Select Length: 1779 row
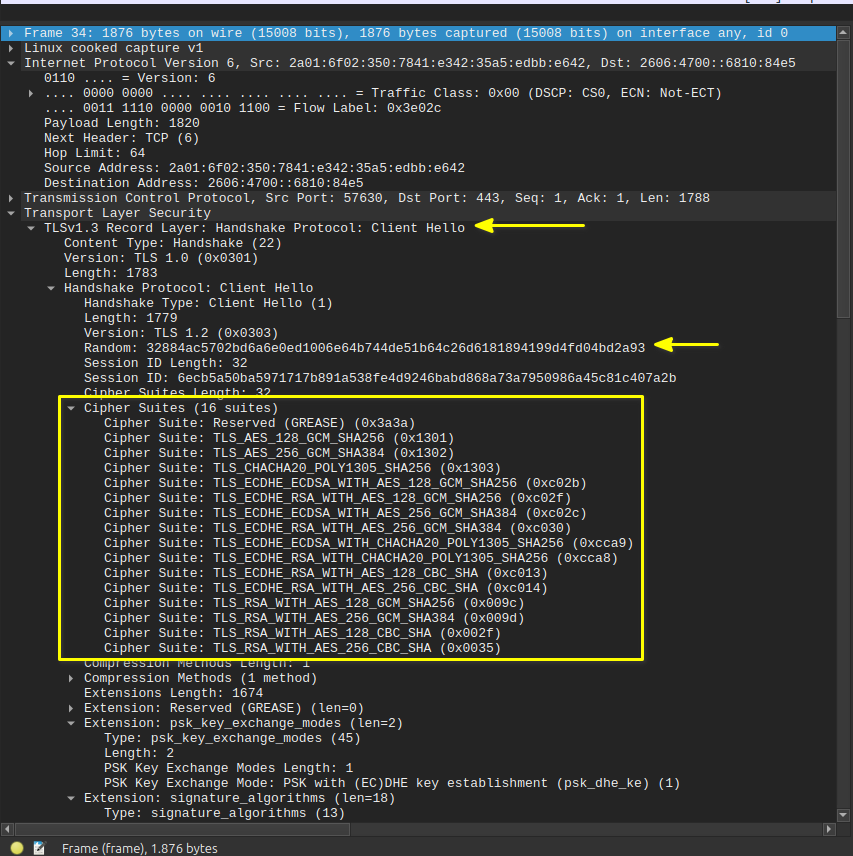Screen dimensions: 853x856 point(130,318)
